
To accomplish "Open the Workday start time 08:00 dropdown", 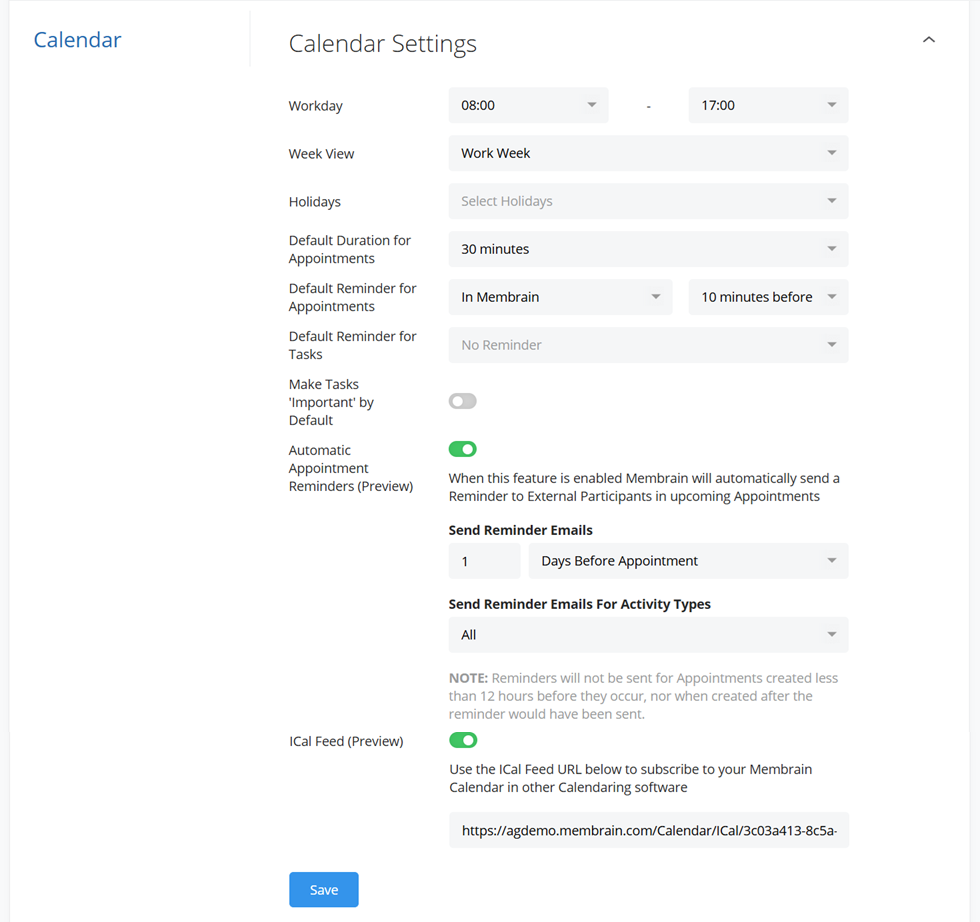I will coord(528,105).
